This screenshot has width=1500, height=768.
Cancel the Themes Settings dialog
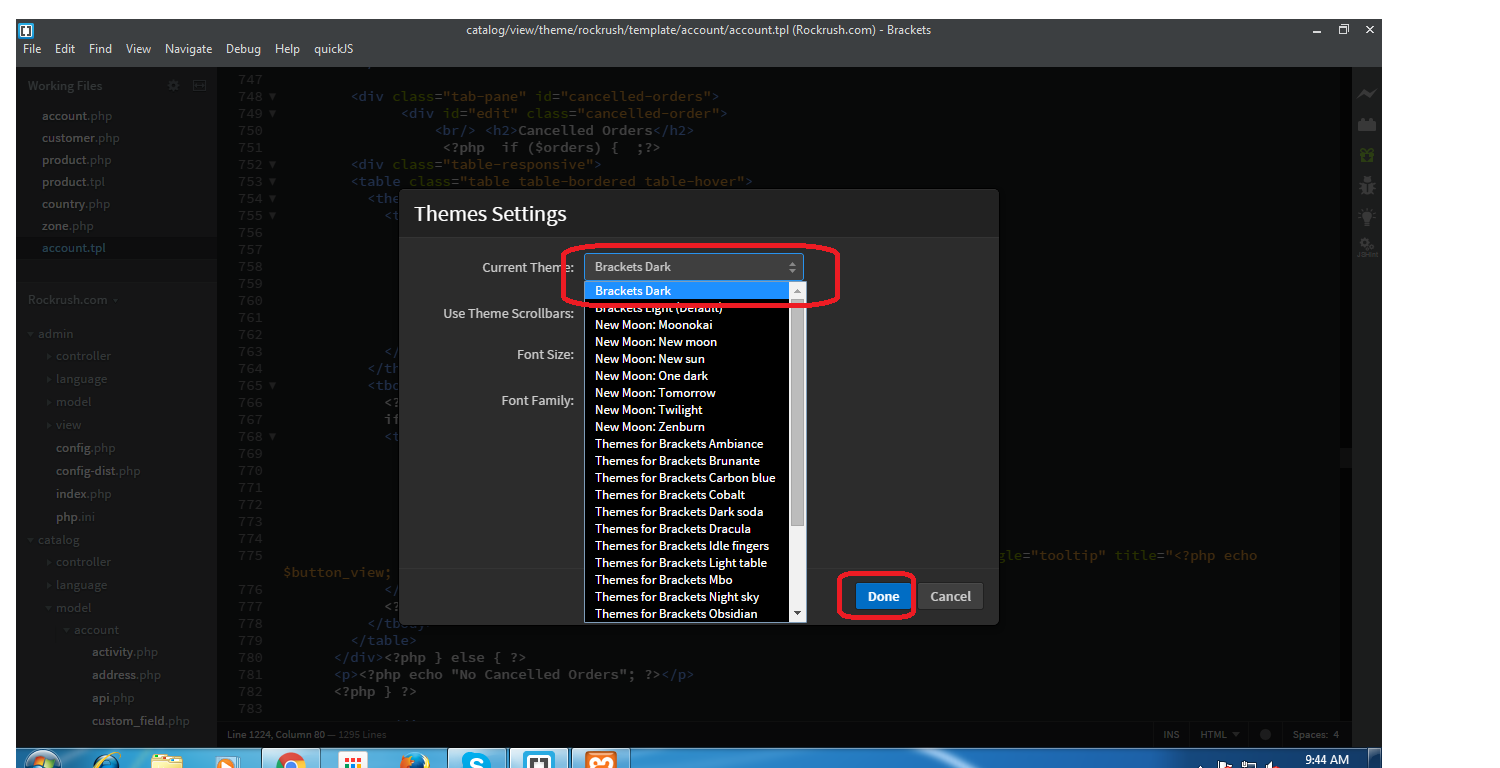pyautogui.click(x=949, y=595)
